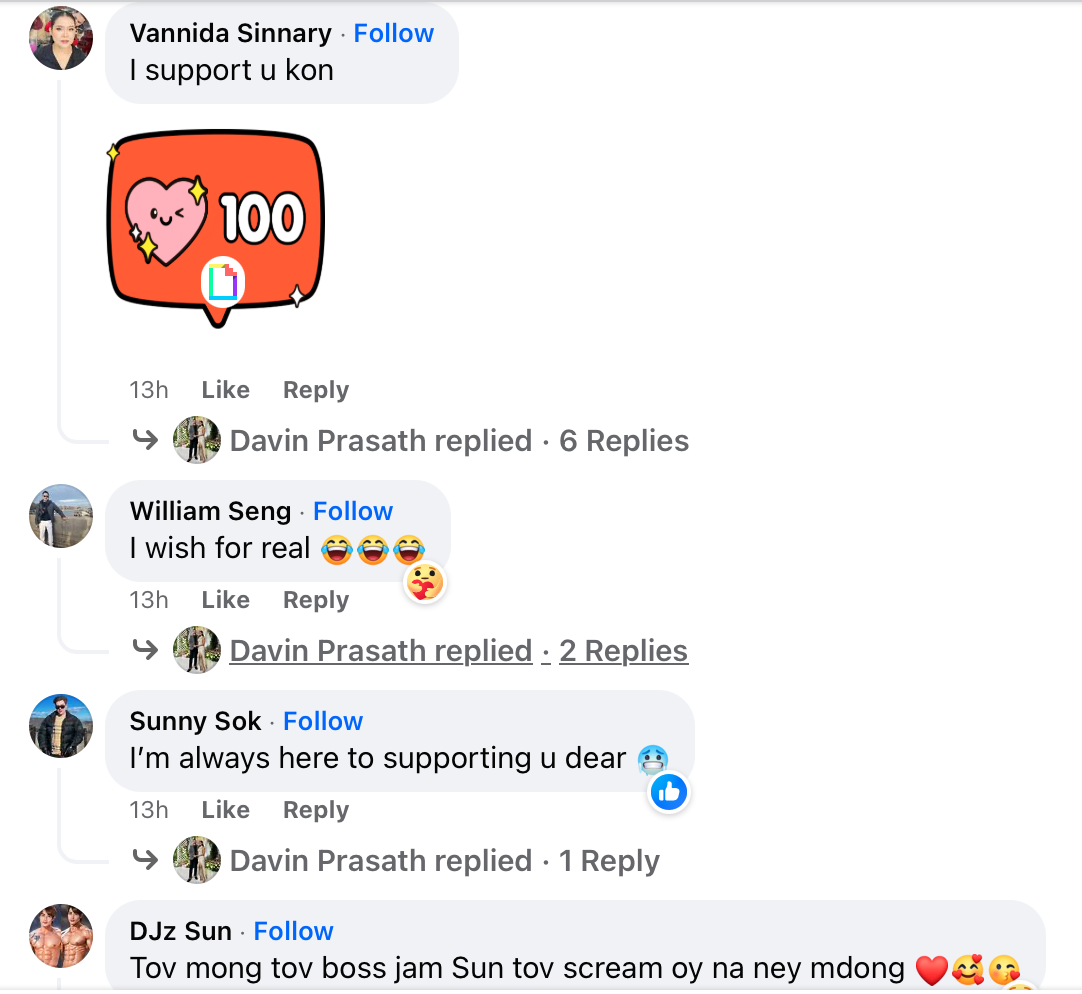
Task: Reply to William Seng's comment
Action: pyautogui.click(x=315, y=600)
